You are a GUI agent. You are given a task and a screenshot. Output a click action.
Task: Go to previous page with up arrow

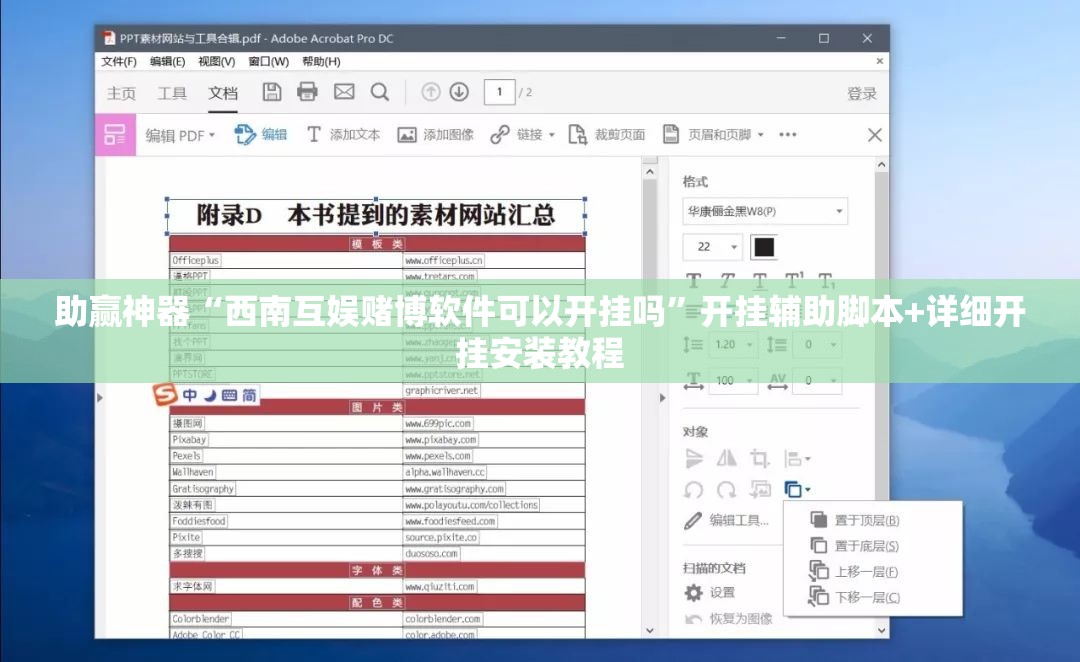click(x=430, y=92)
